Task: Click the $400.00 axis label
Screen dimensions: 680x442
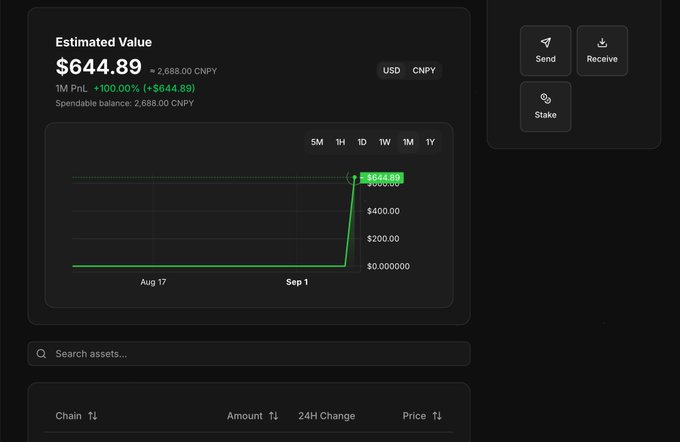Action: tap(383, 211)
